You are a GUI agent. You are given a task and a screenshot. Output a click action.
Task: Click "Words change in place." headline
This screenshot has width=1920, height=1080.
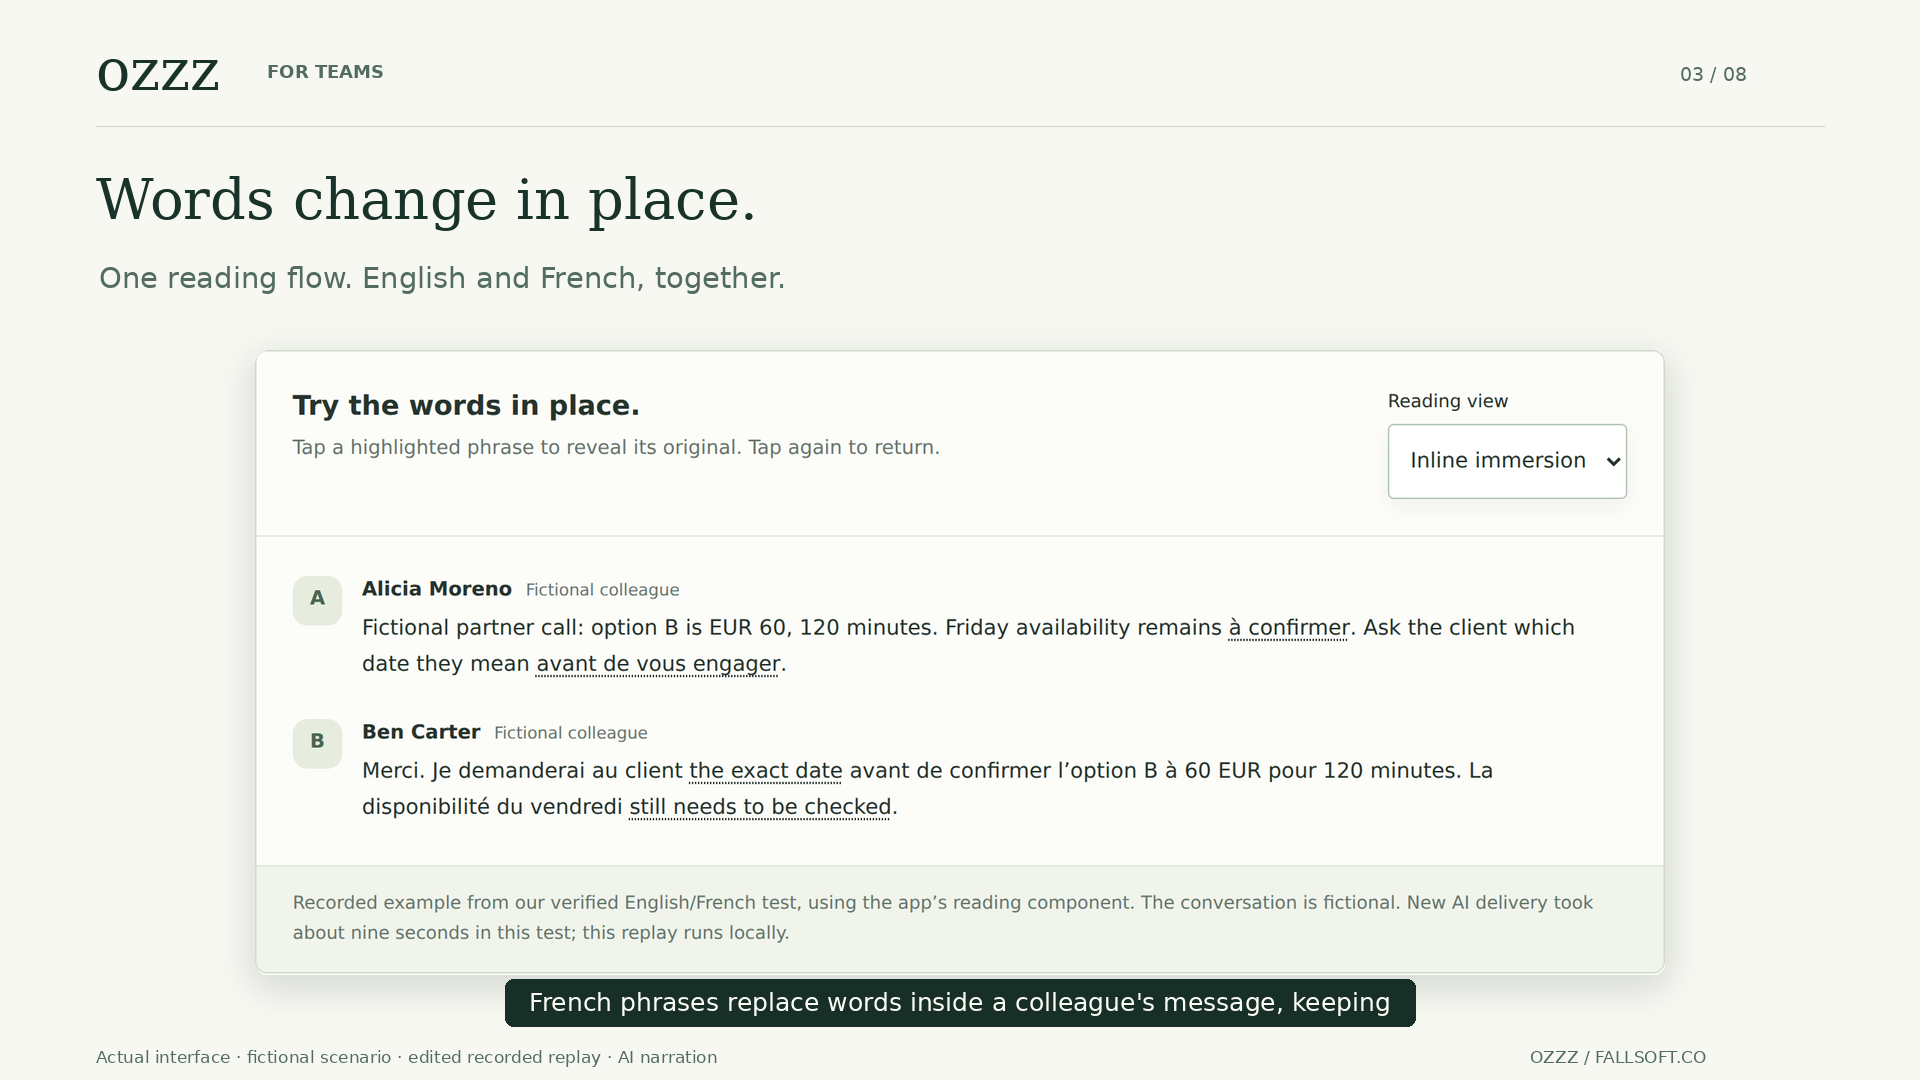pyautogui.click(x=427, y=200)
